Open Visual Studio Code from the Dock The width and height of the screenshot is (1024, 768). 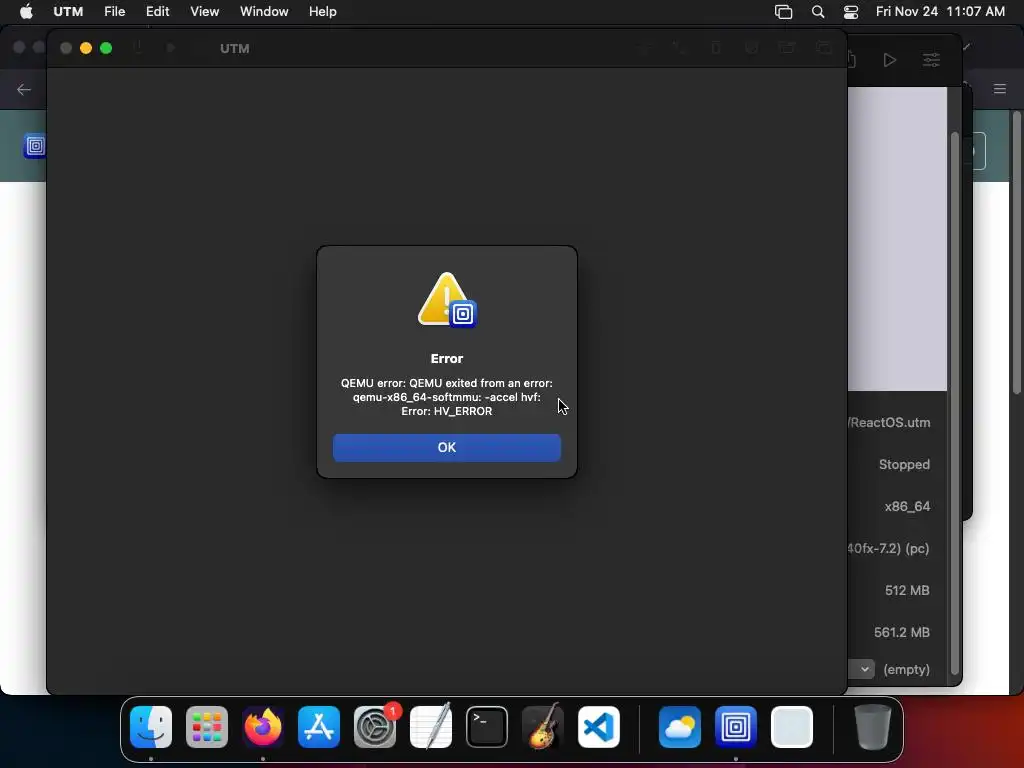click(x=599, y=727)
